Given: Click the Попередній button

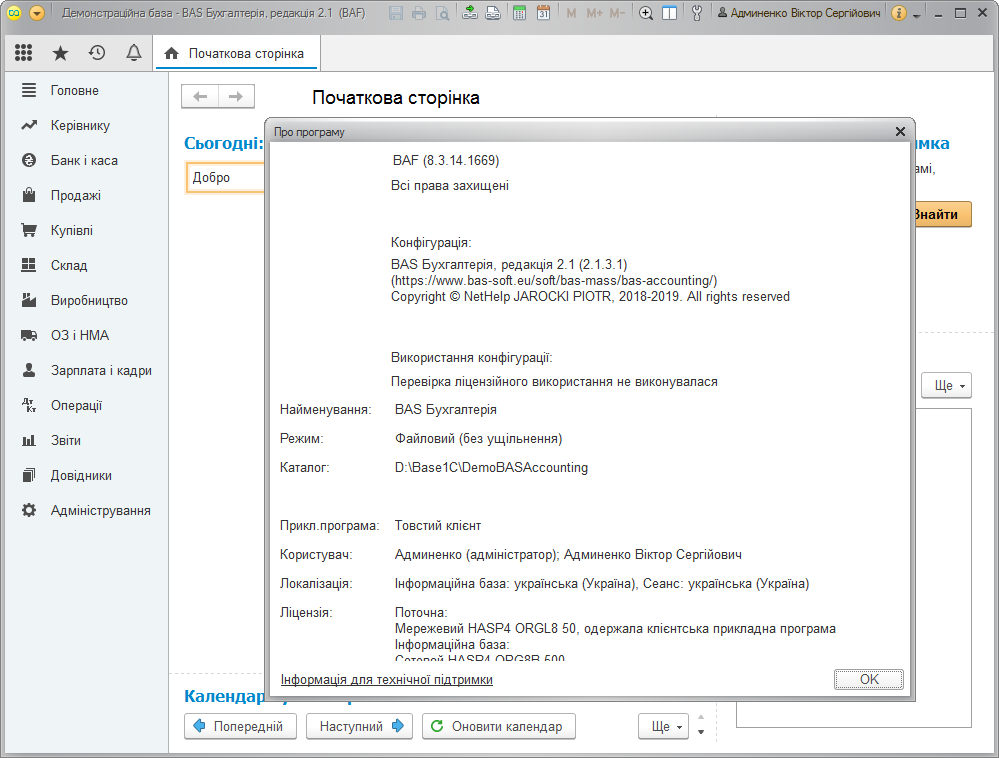Looking at the screenshot, I should (x=241, y=727).
